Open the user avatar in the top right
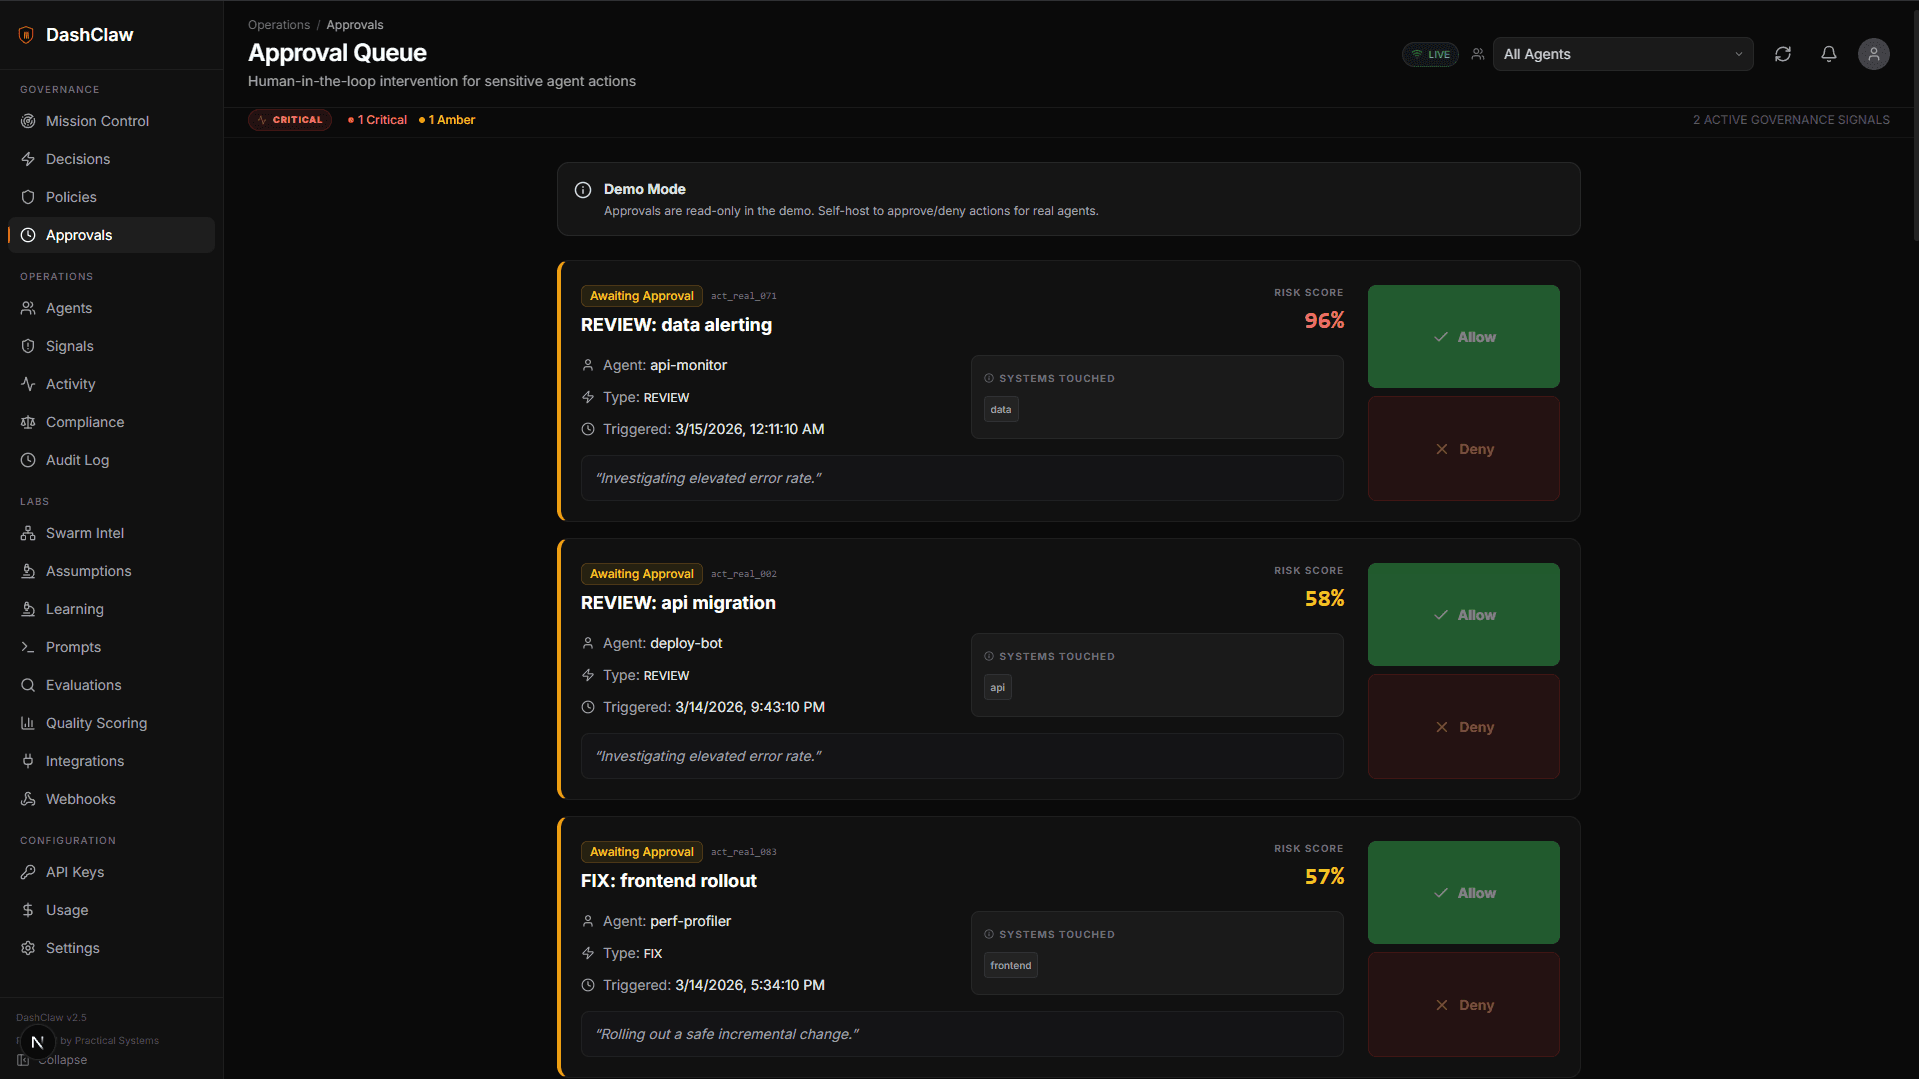Screen dimensions: 1919x1079 point(1874,54)
